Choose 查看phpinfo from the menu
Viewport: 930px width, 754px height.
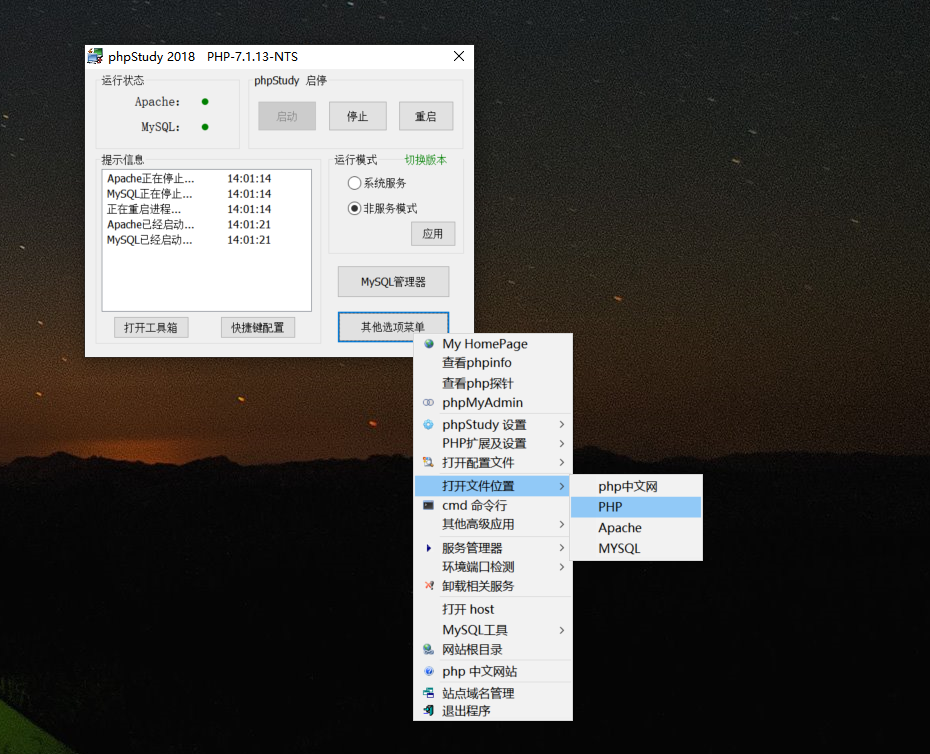[493, 362]
